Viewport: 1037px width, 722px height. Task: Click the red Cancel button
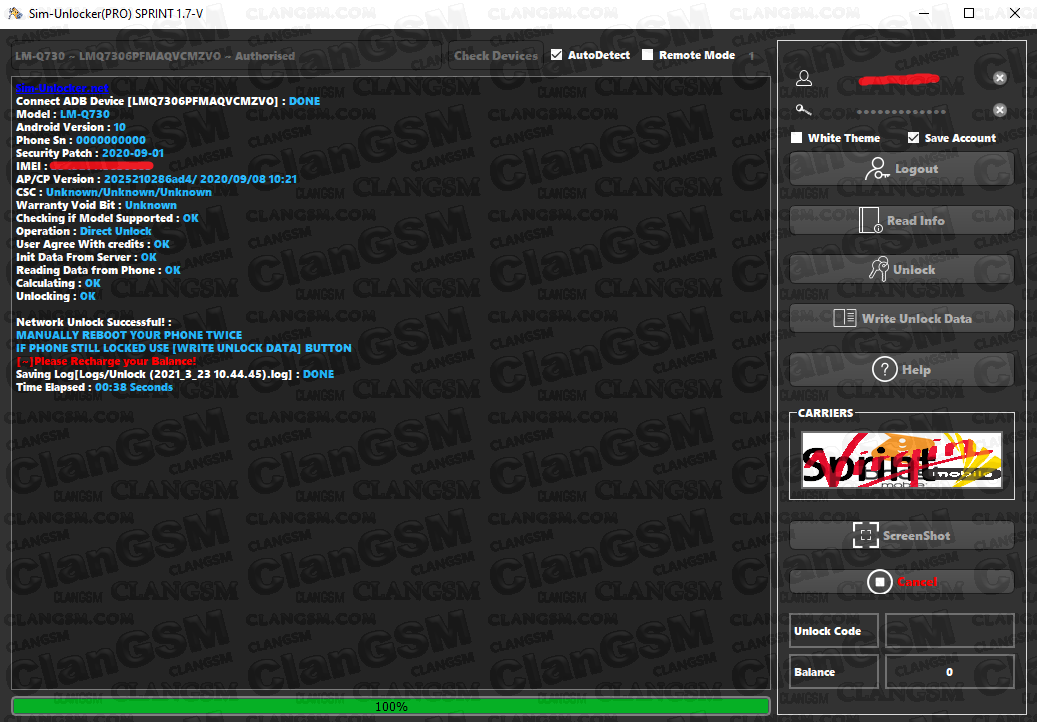tap(901, 582)
